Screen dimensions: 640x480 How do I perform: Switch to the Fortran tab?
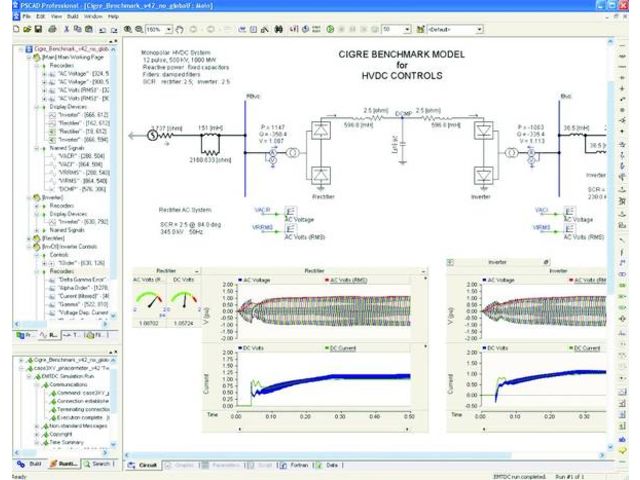(x=297, y=465)
